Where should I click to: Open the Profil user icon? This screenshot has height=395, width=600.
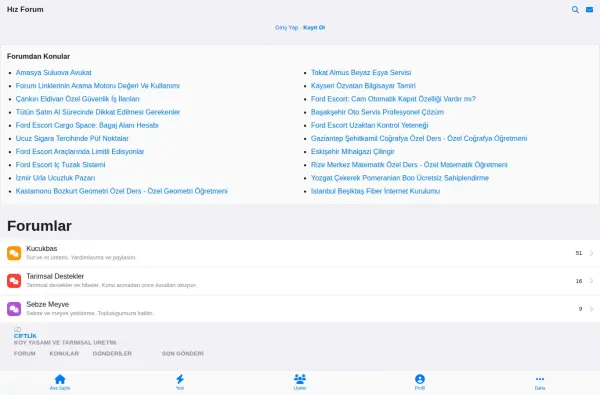pyautogui.click(x=420, y=379)
